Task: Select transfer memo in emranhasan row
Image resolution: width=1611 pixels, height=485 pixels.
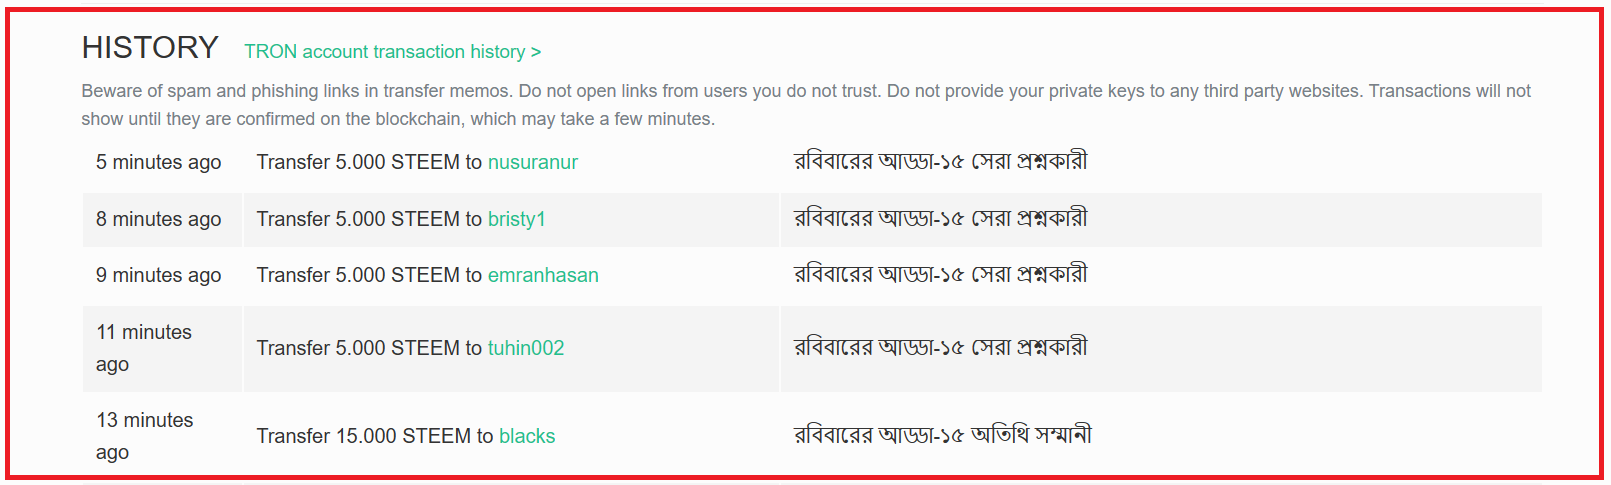Action: point(941,274)
